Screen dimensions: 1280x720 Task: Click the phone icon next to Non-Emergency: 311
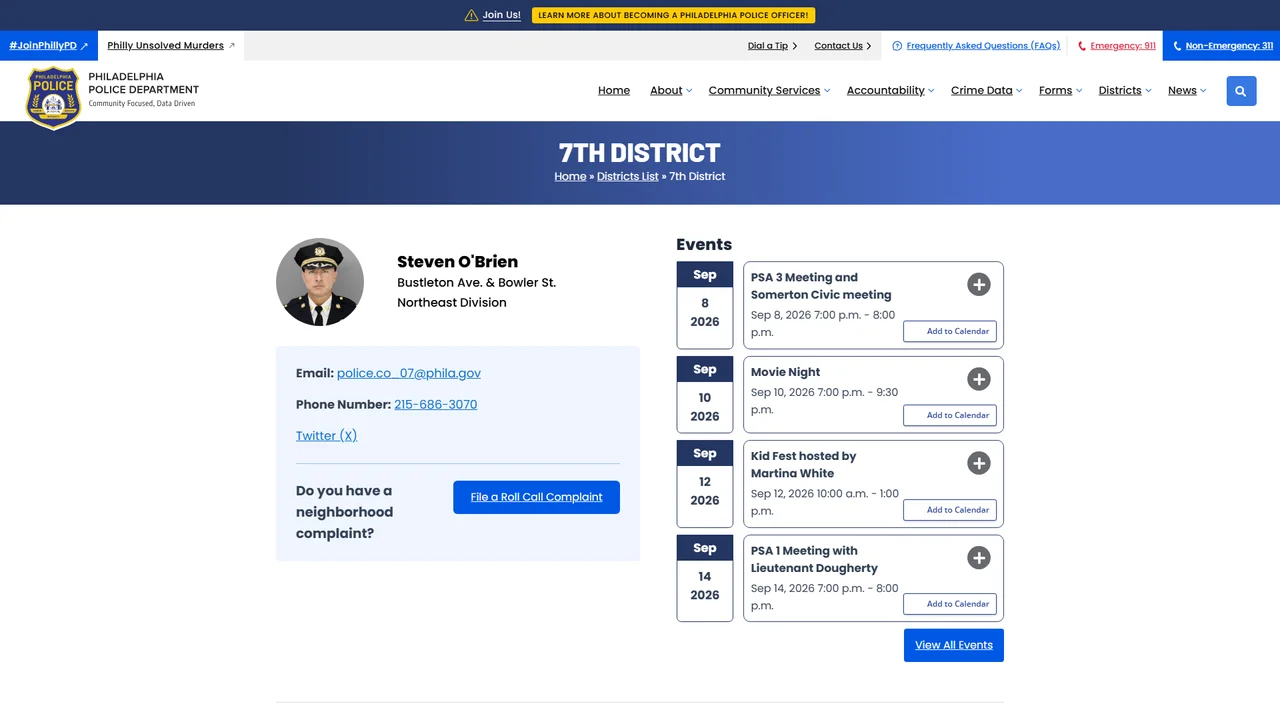click(1177, 46)
